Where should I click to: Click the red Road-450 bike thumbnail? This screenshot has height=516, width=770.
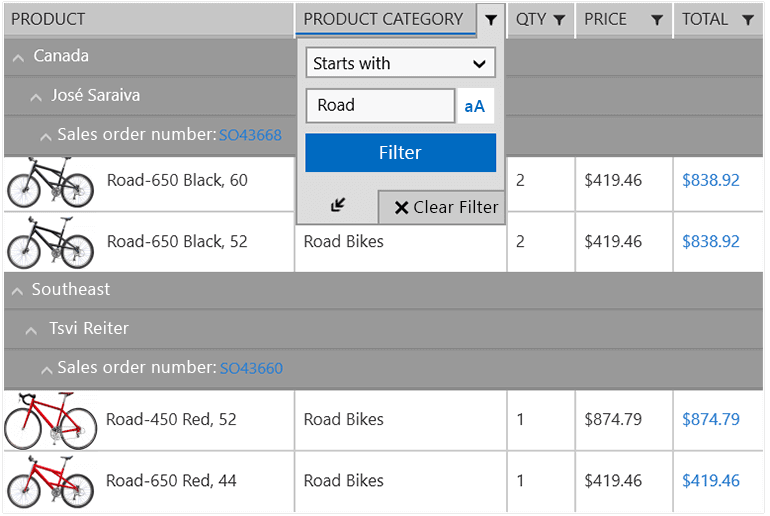[50, 420]
